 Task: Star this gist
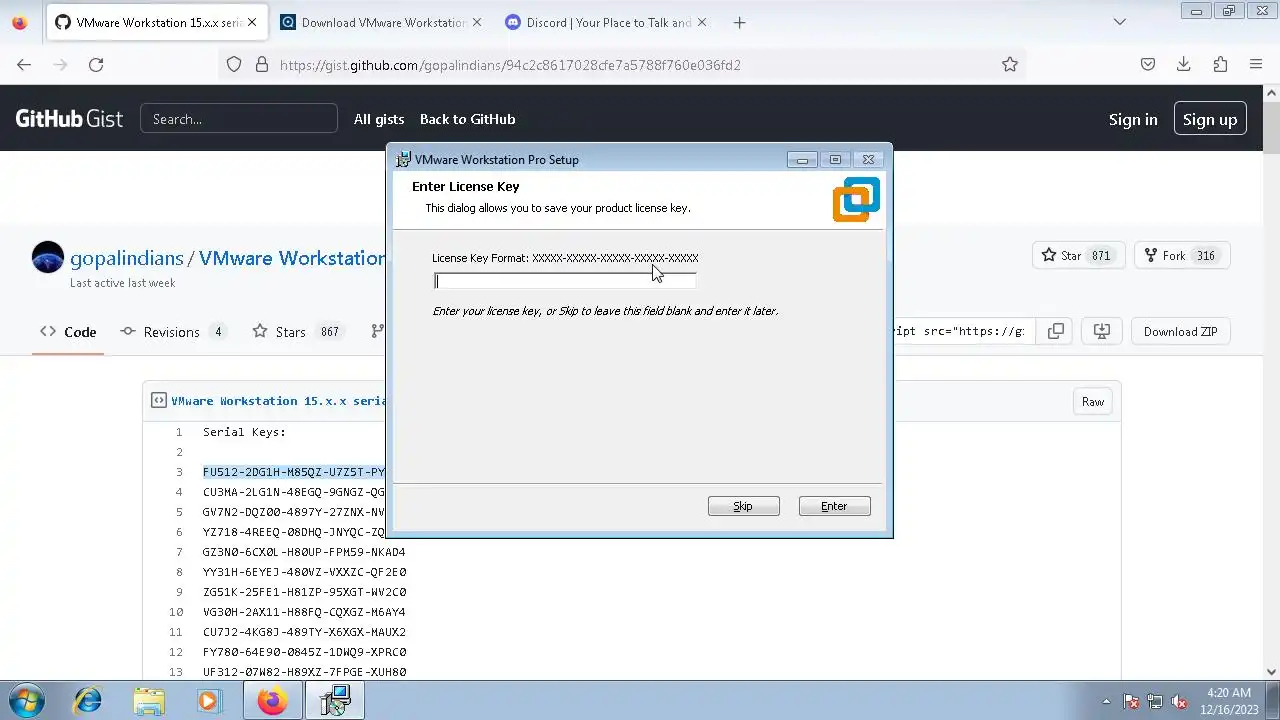(x=1062, y=255)
